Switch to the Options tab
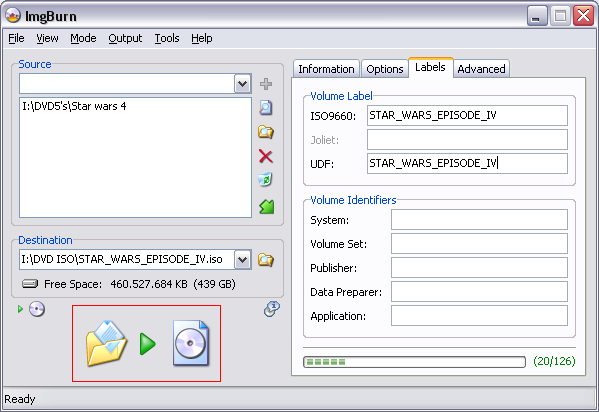Screen dimensions: 599x412 pos(385,69)
